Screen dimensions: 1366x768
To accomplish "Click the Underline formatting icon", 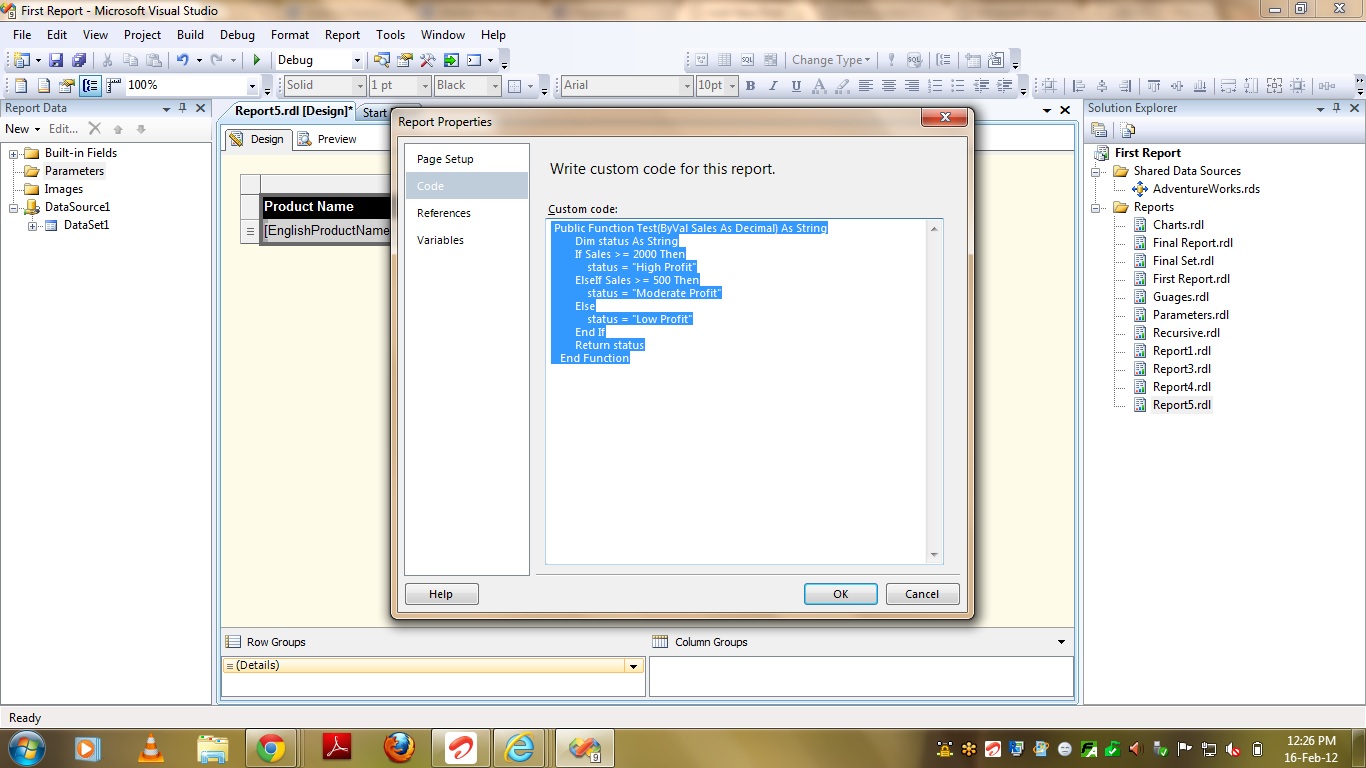I will [x=796, y=86].
